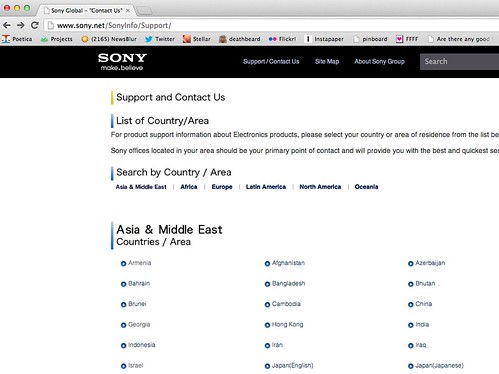
Task: Click the red window close button
Action: (7, 8)
